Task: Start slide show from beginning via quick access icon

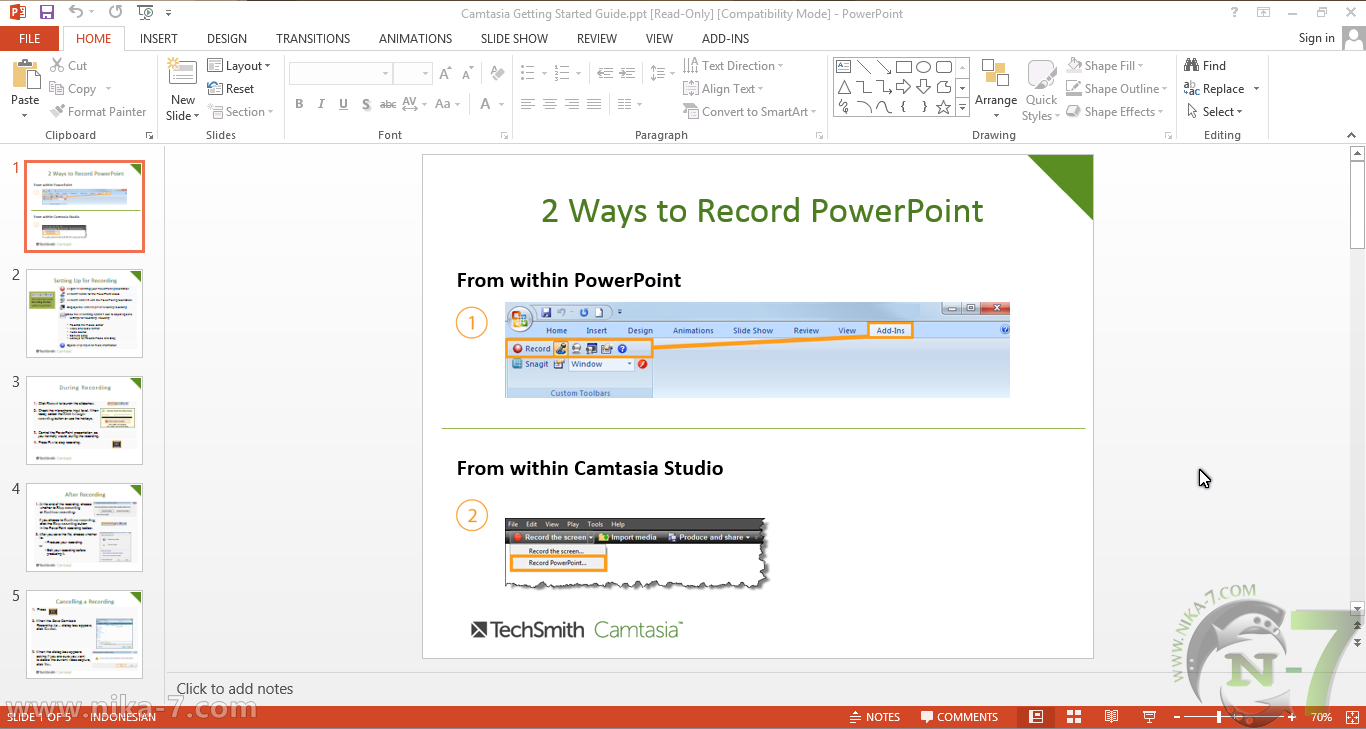Action: click(x=145, y=13)
